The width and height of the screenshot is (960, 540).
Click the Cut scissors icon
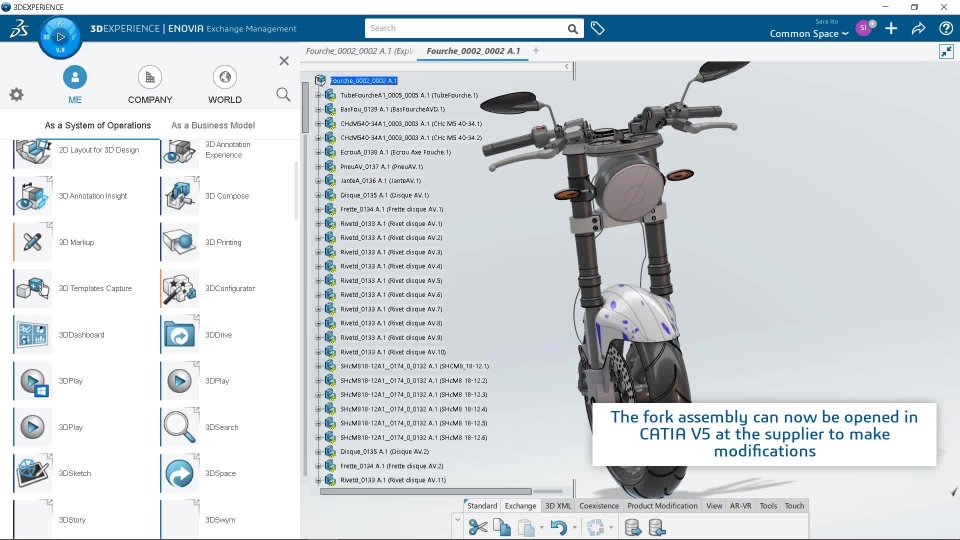click(x=478, y=527)
